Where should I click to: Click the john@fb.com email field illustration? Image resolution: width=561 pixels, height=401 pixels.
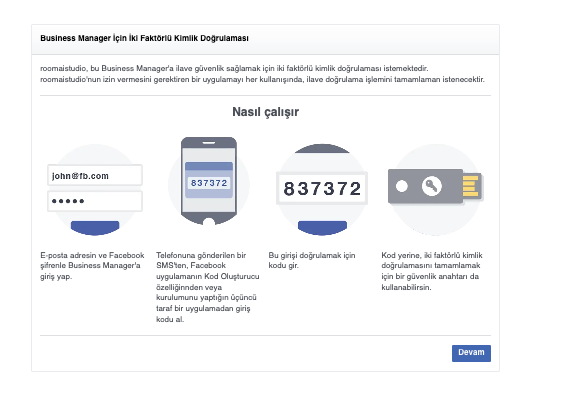(x=95, y=175)
